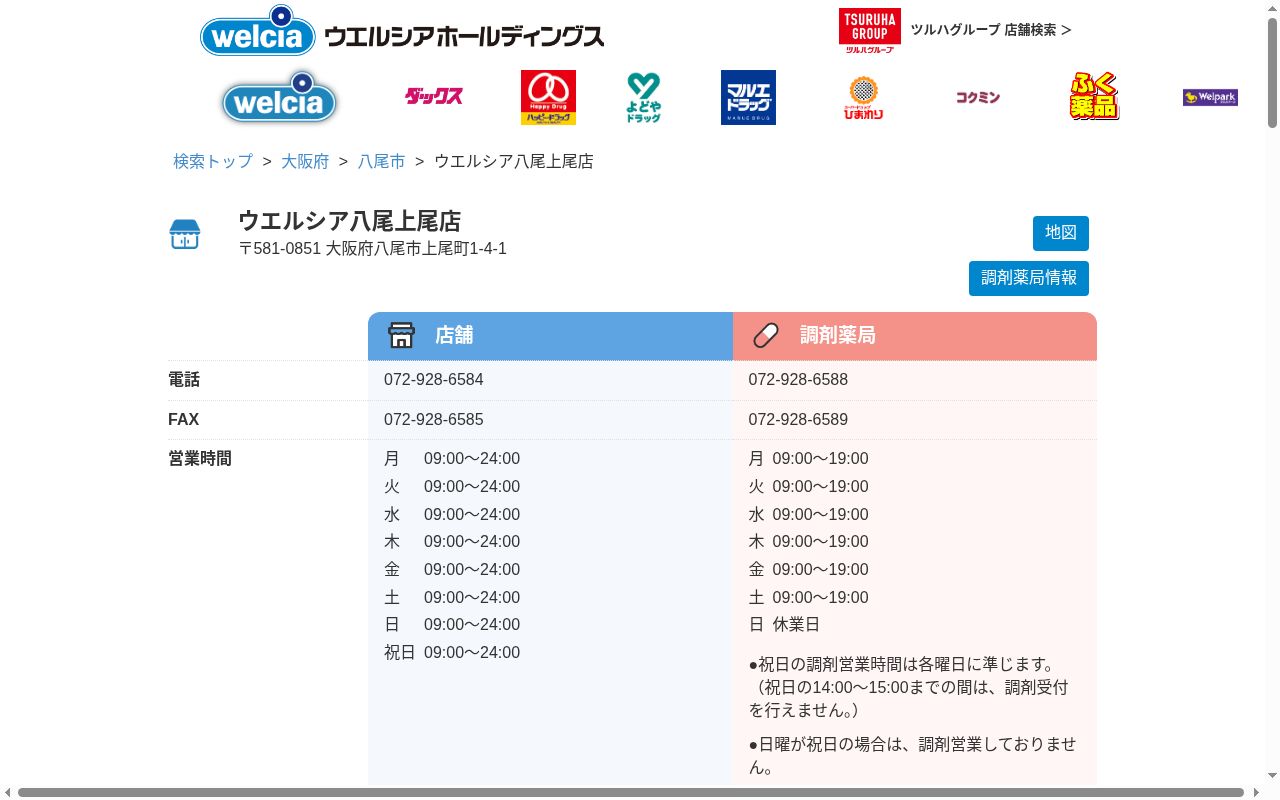Click the store icon beside ウエルシア八尾上尾店 title
This screenshot has height=800, width=1280.
185,234
